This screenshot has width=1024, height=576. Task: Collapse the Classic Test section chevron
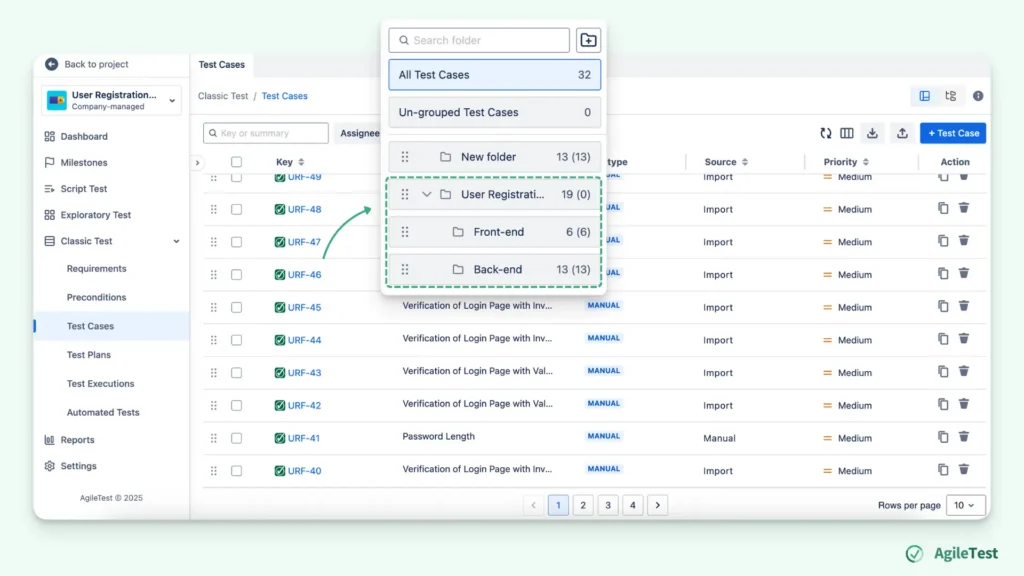click(x=176, y=241)
